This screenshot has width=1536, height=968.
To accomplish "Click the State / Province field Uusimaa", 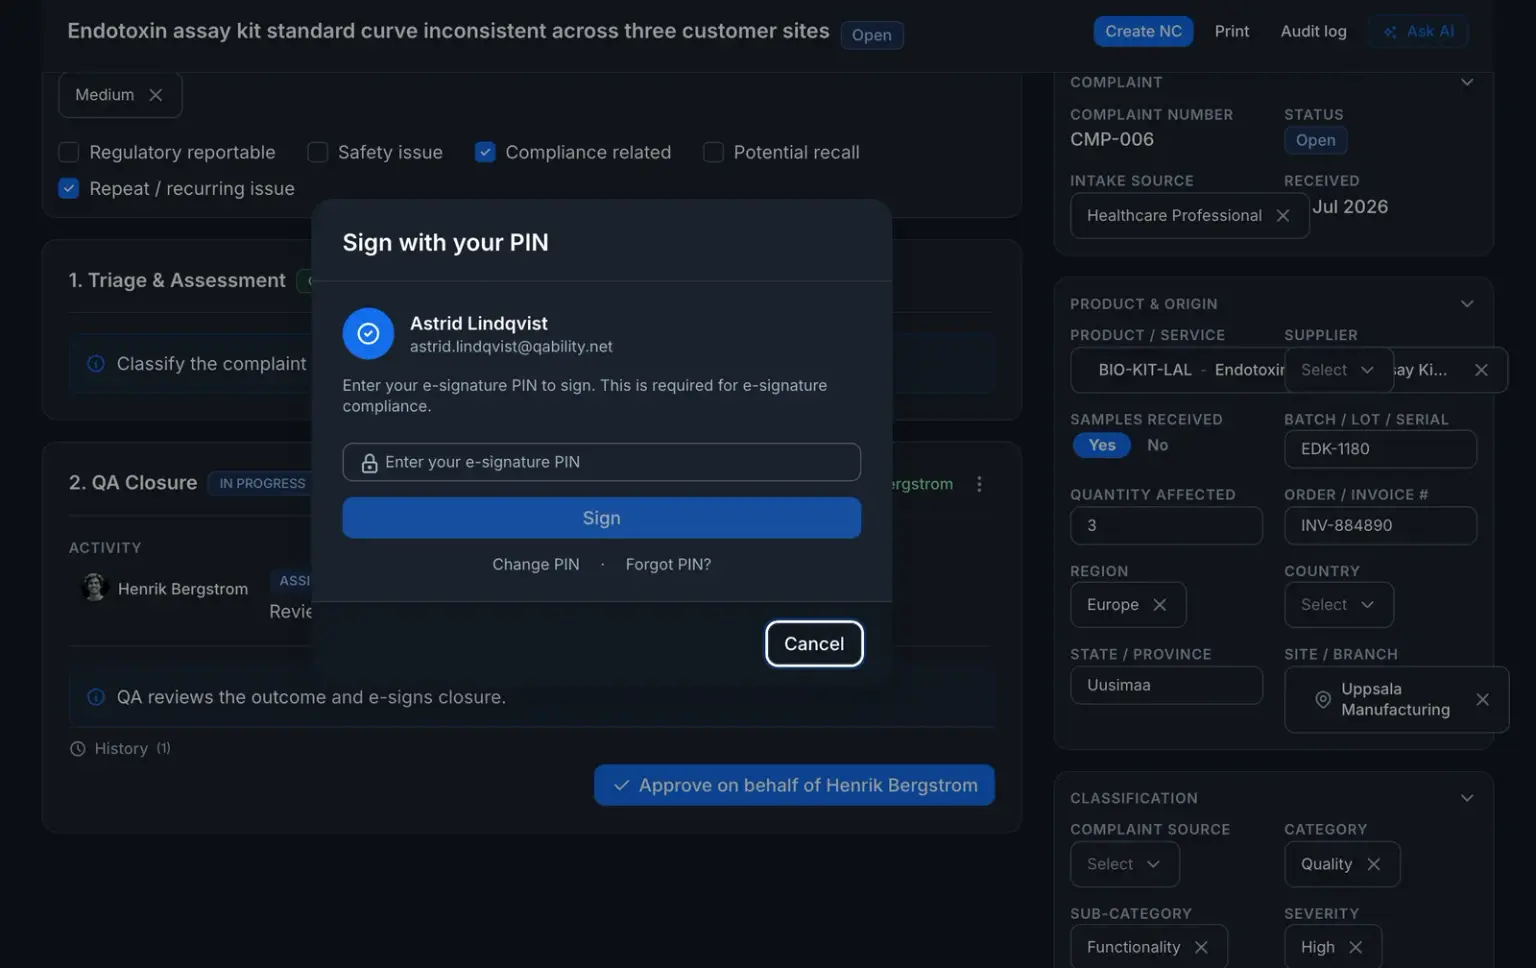I will pos(1166,686).
